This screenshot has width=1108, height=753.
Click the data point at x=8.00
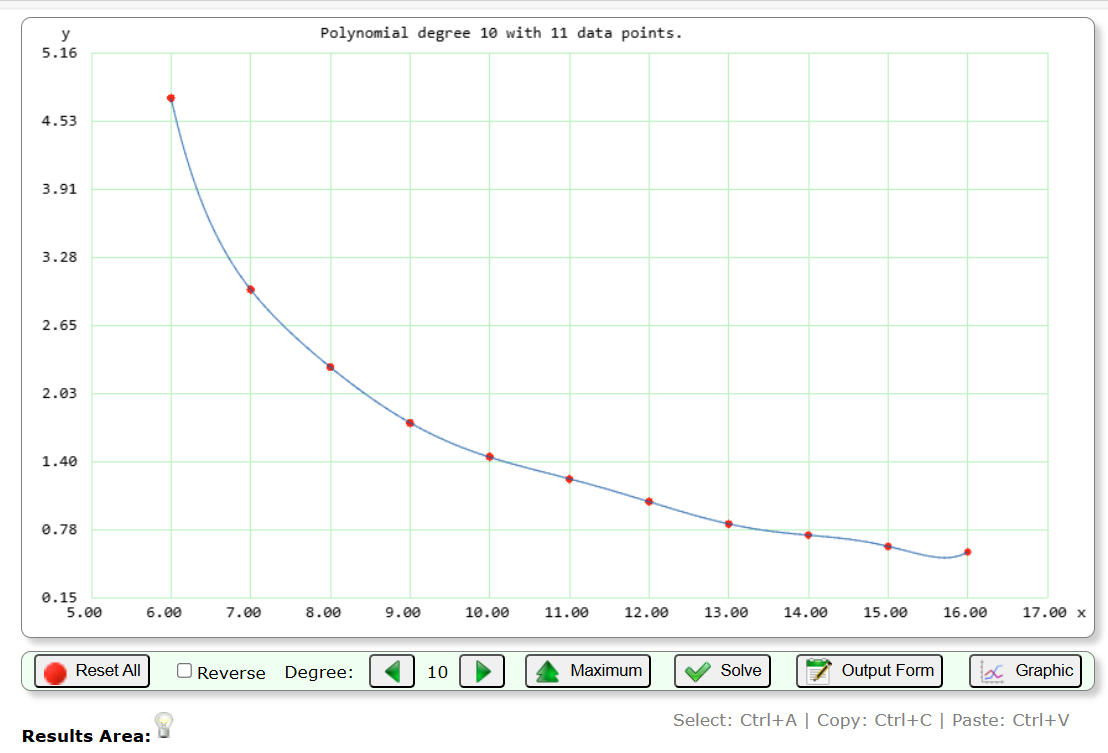330,367
